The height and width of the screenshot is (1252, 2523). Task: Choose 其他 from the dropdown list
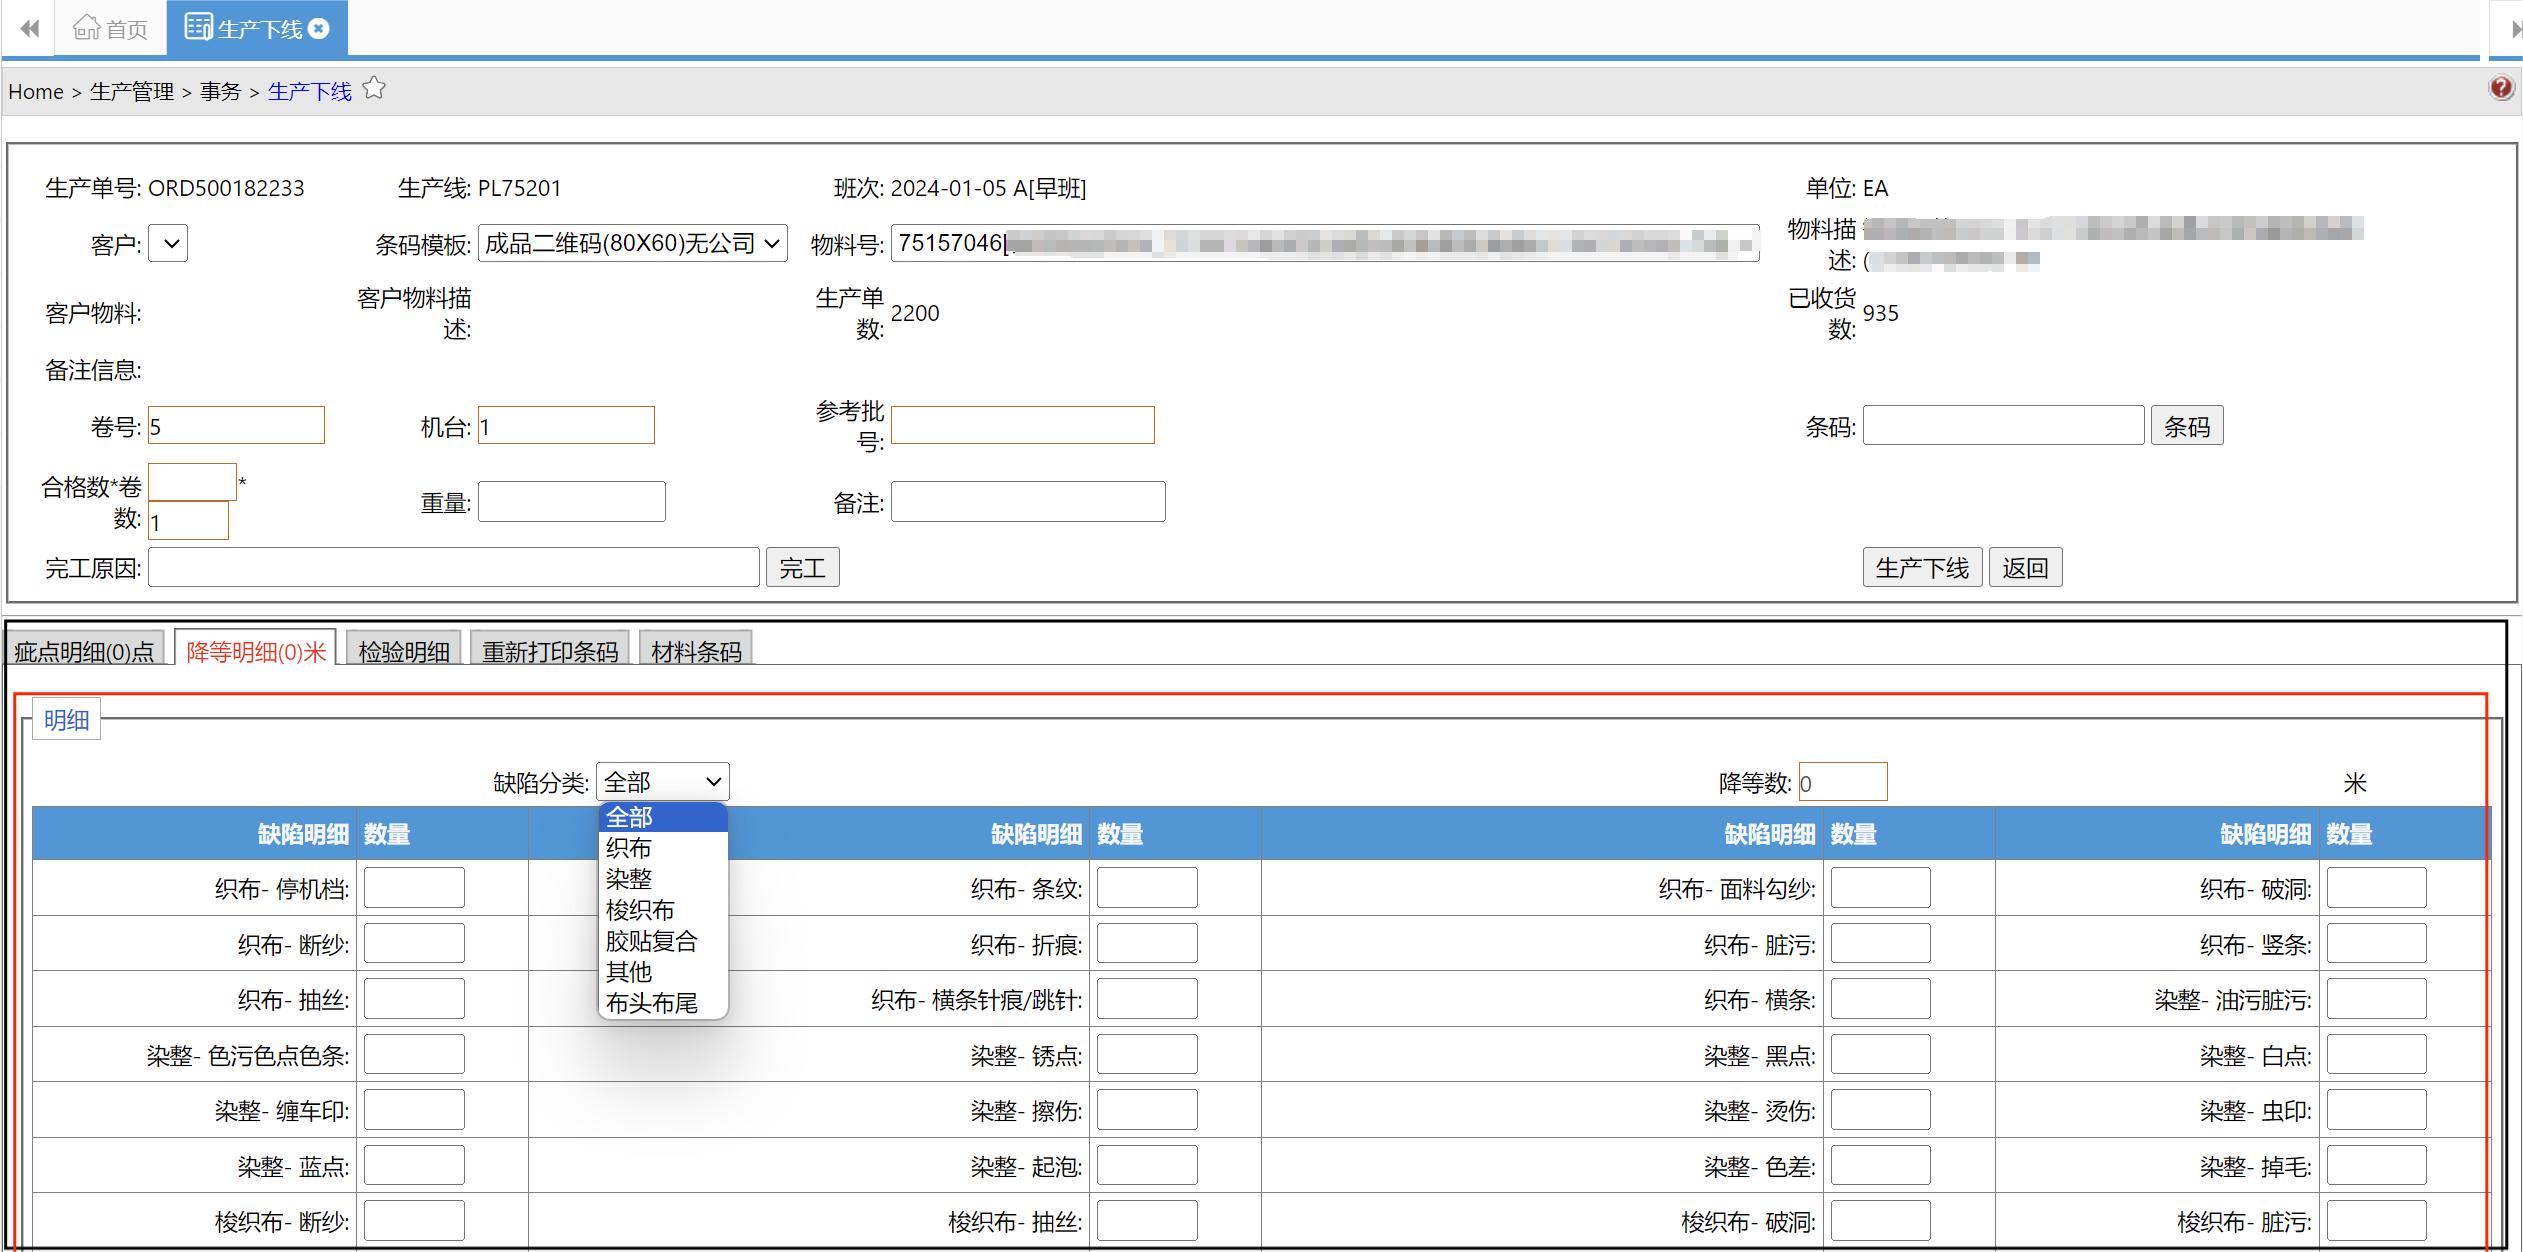662,972
